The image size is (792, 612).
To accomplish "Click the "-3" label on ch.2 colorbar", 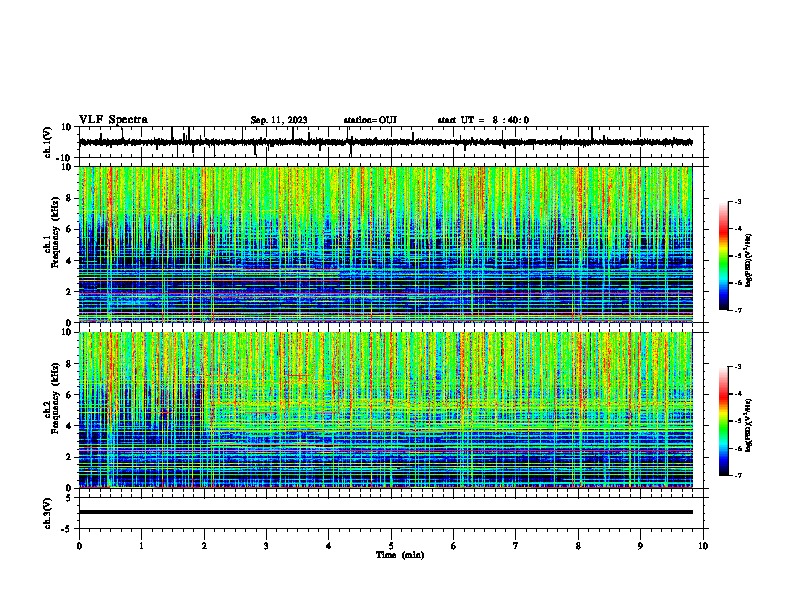I will point(737,367).
